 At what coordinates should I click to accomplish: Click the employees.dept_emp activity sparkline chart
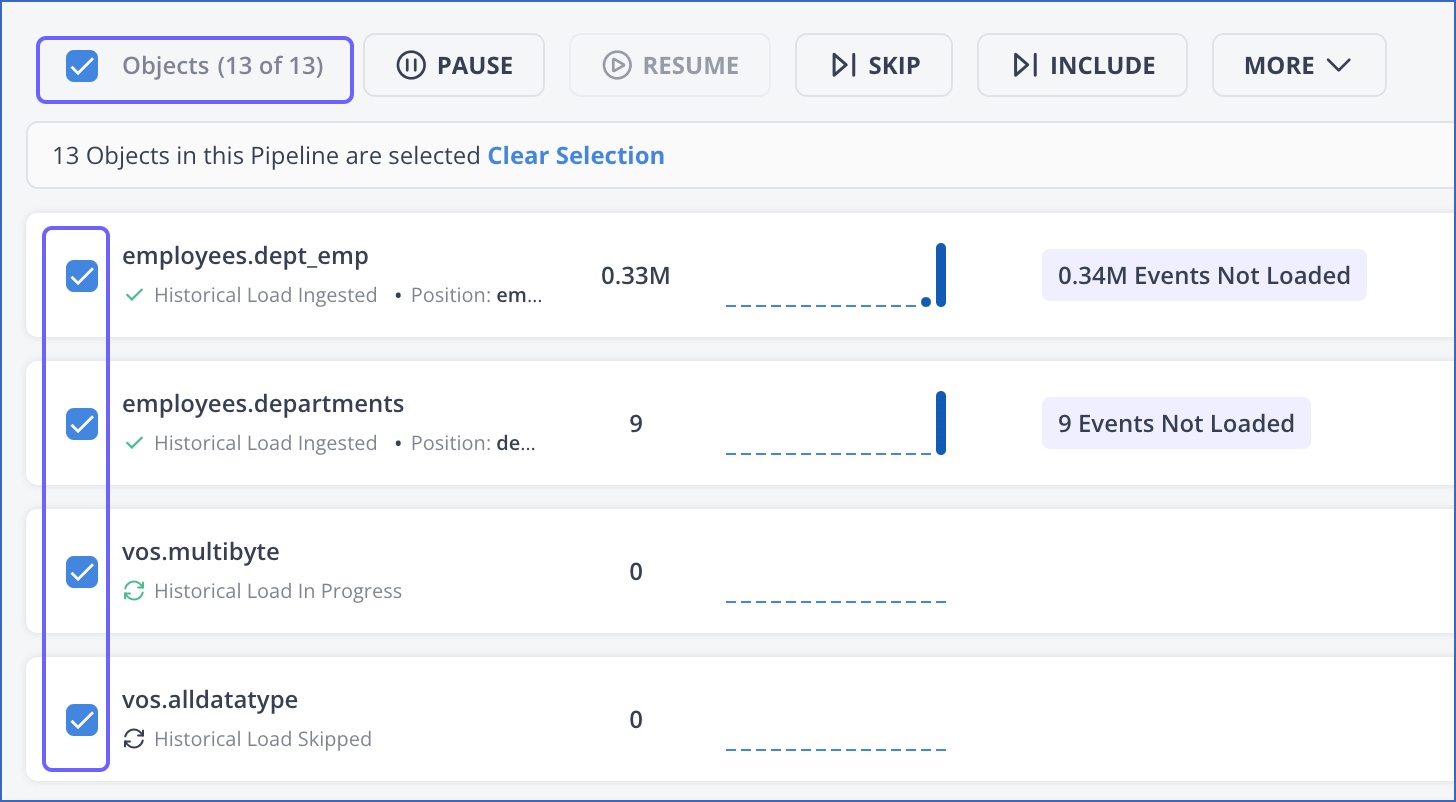pos(836,275)
